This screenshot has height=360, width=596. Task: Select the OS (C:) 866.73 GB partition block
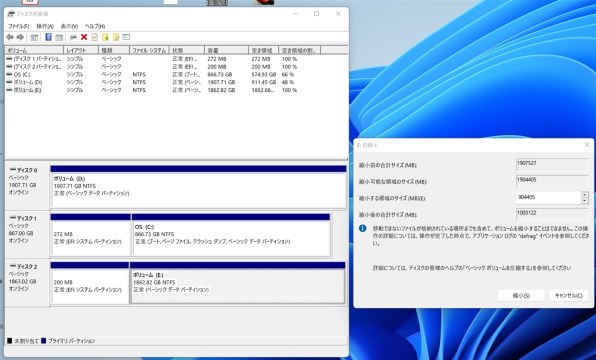point(231,235)
